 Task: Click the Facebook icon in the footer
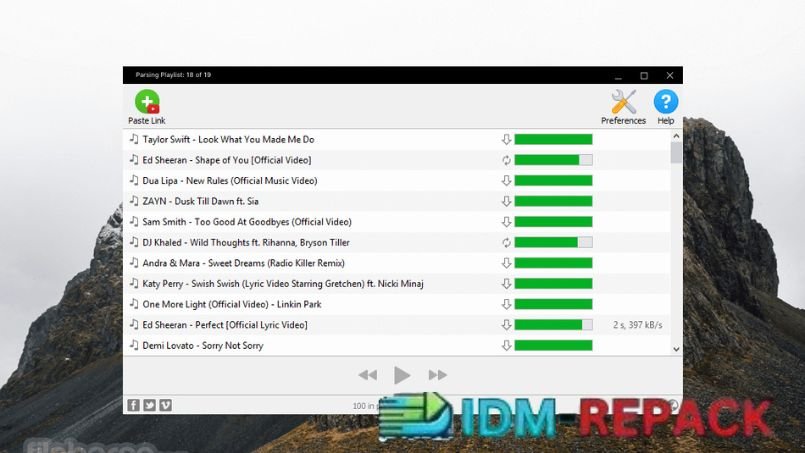coord(133,405)
